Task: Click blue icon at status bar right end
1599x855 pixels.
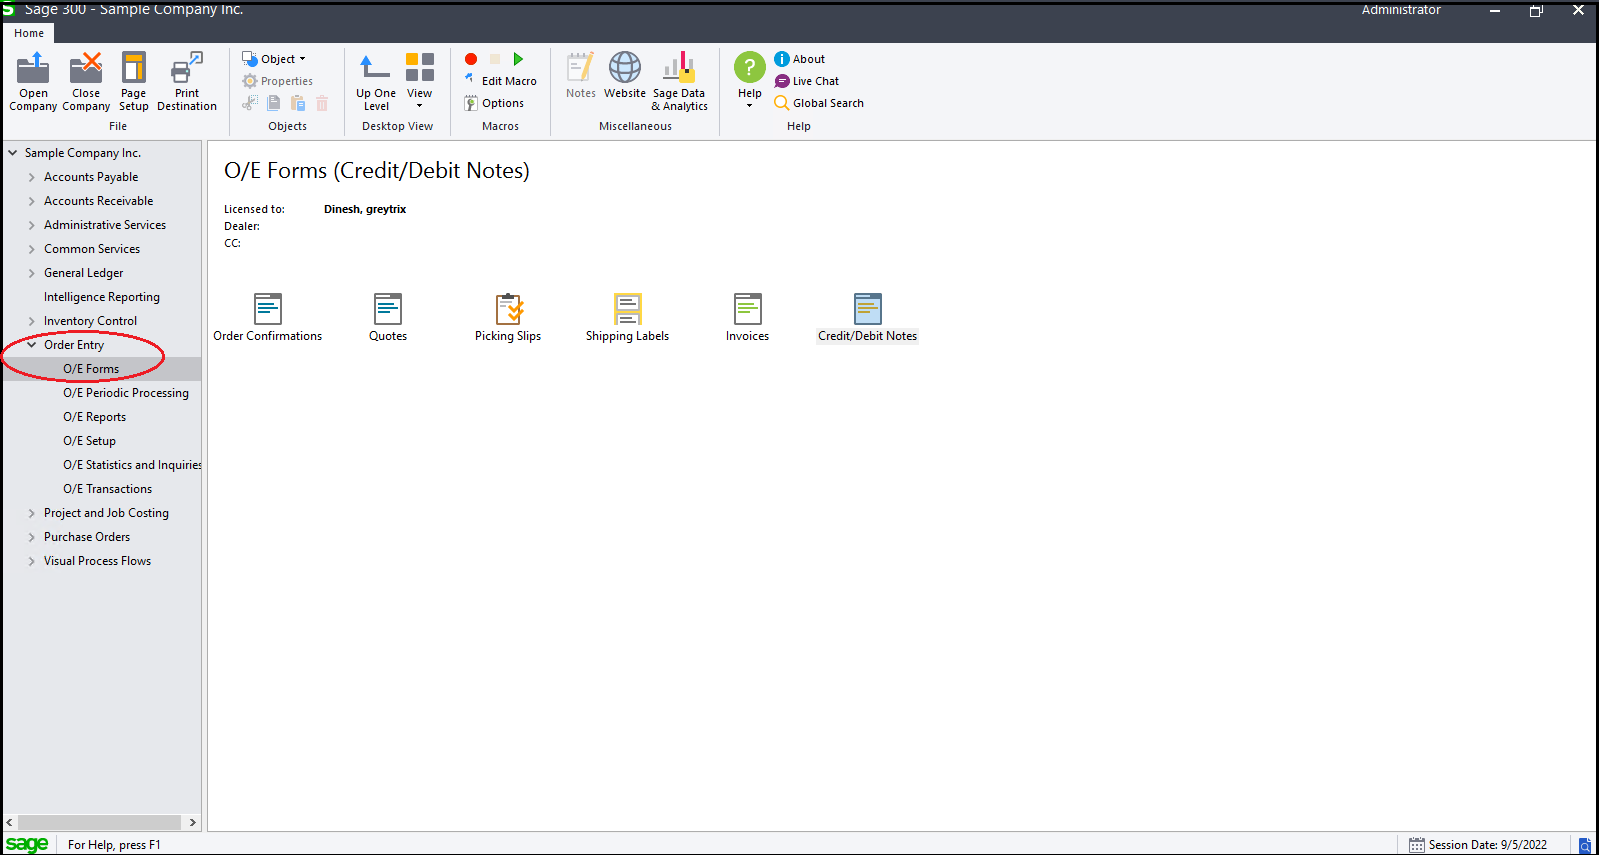Action: coord(1585,846)
